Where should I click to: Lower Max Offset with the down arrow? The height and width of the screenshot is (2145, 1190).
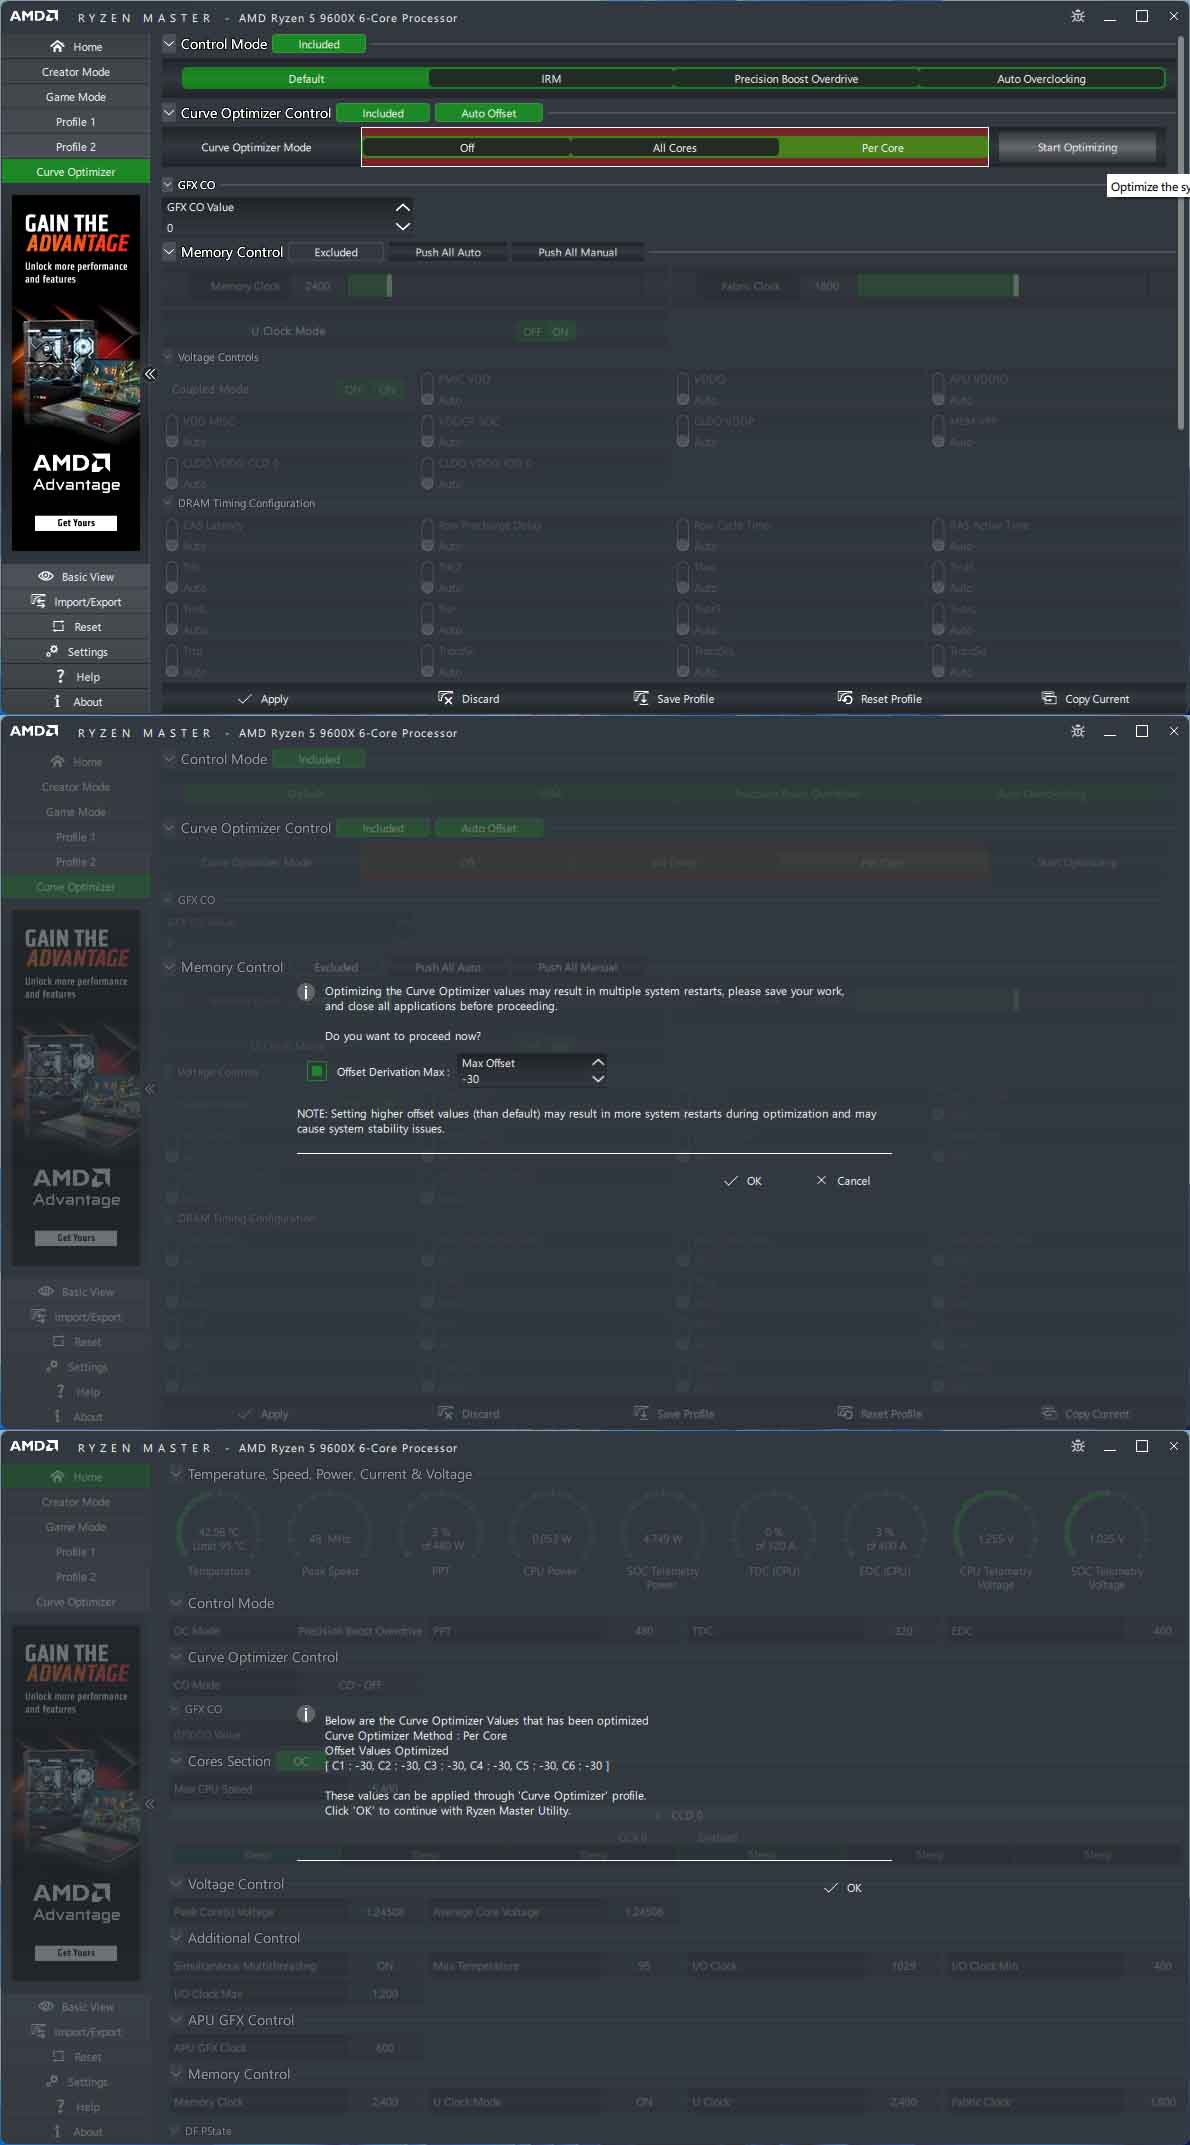598,1079
